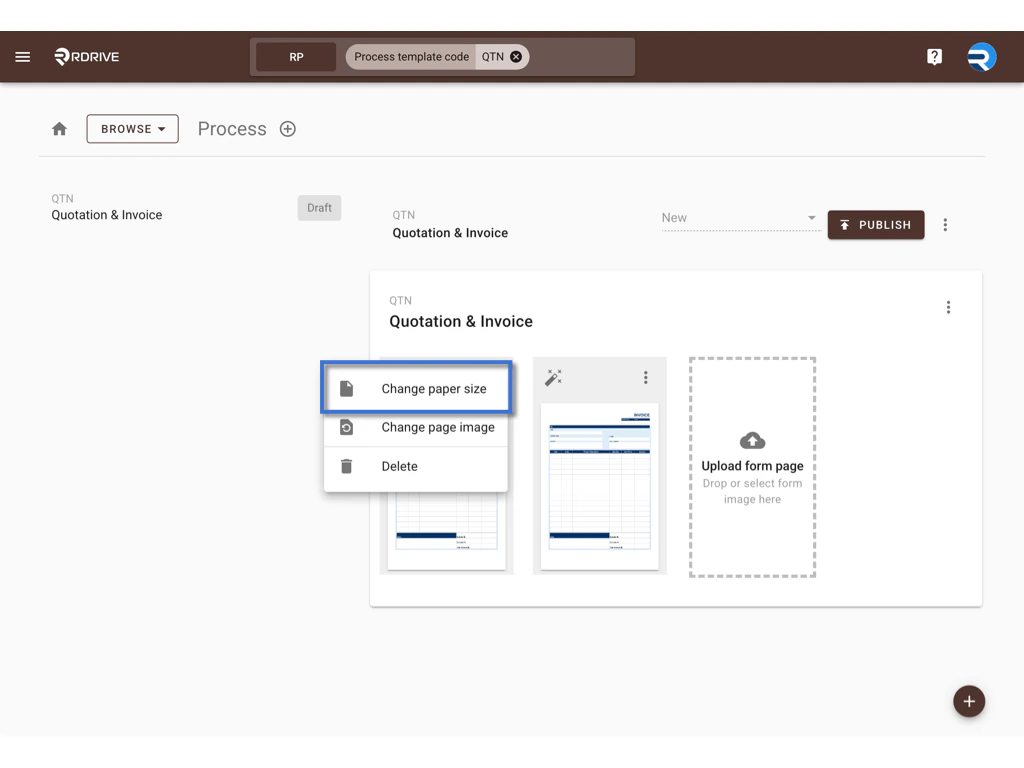Click the upload cloud icon on the form page placeholder

(752, 440)
